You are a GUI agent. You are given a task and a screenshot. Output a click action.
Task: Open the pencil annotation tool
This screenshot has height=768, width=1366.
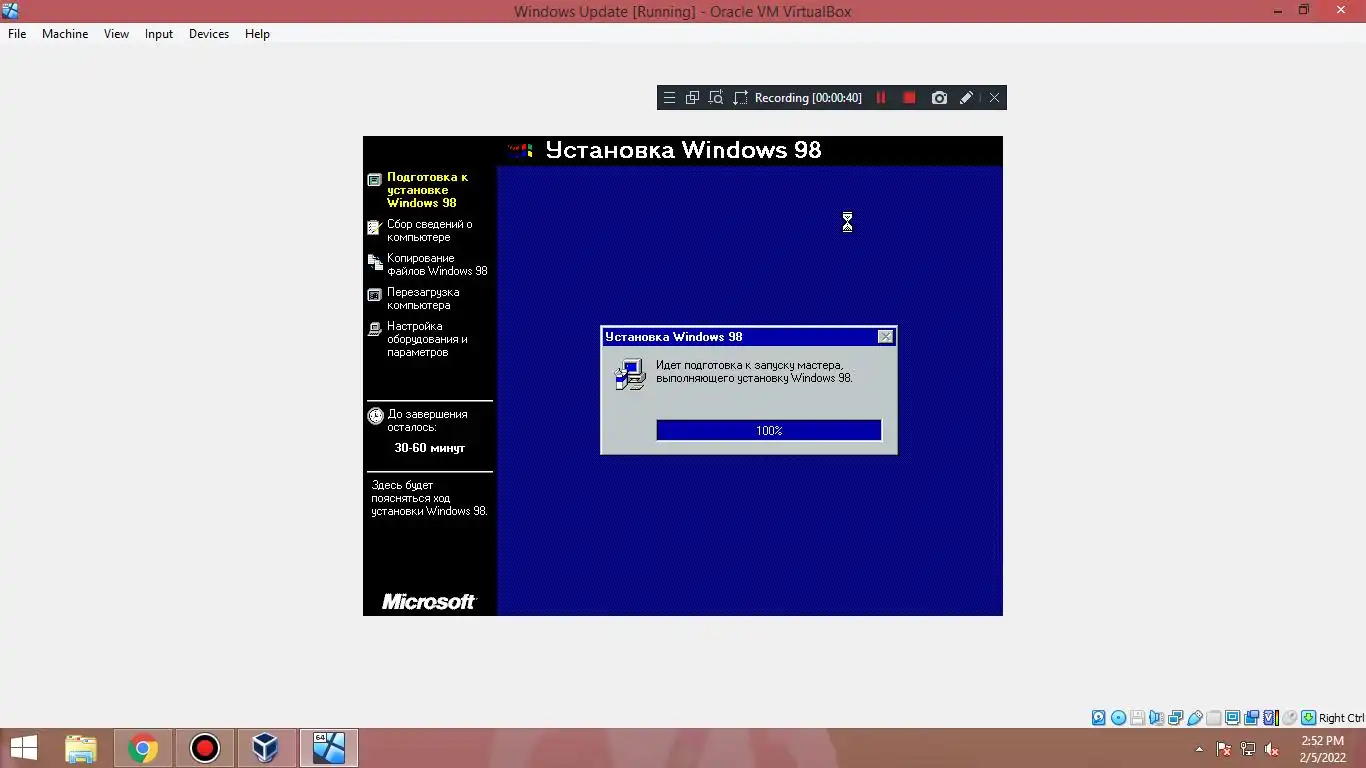point(966,98)
